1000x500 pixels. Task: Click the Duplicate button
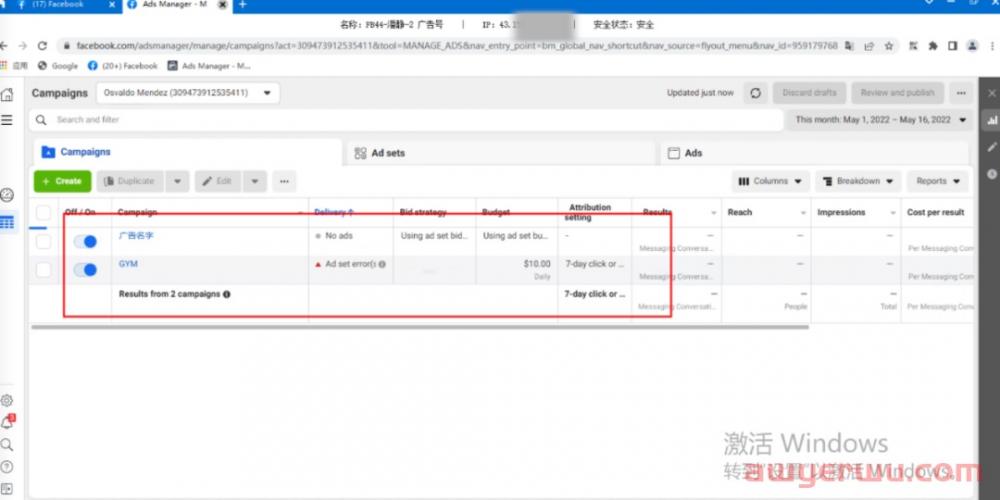131,181
